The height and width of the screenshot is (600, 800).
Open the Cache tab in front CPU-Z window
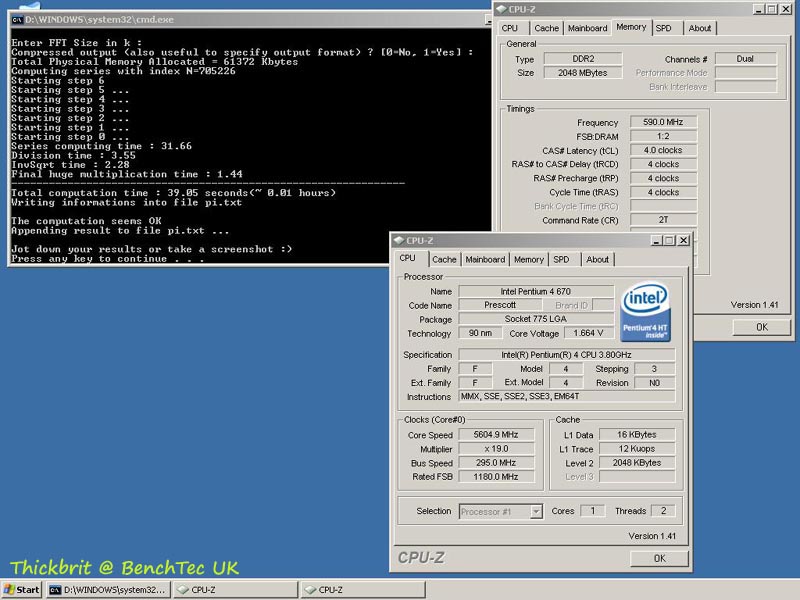[x=444, y=259]
